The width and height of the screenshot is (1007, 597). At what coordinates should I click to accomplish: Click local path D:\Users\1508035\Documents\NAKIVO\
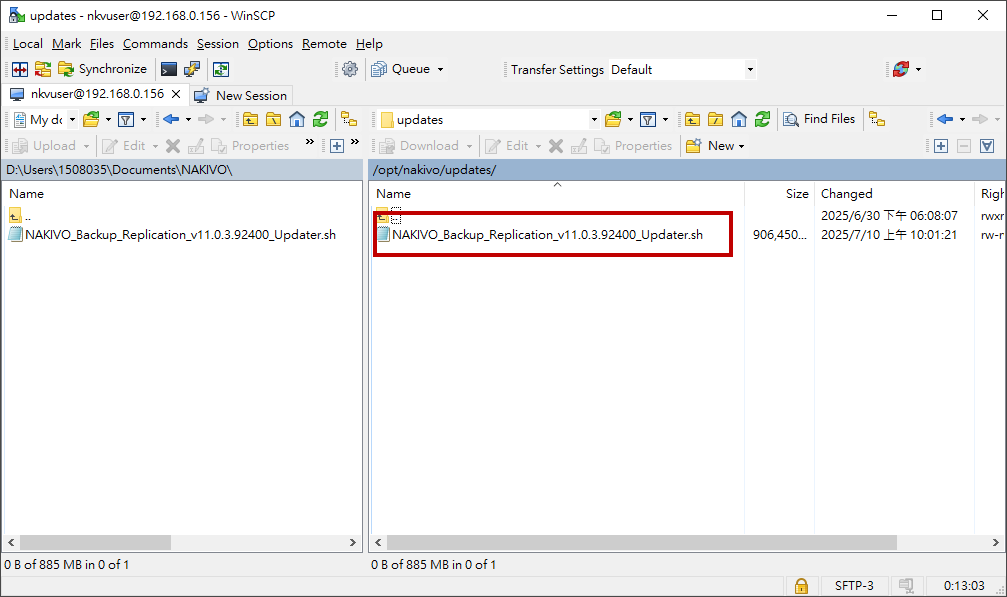pyautogui.click(x=119, y=169)
